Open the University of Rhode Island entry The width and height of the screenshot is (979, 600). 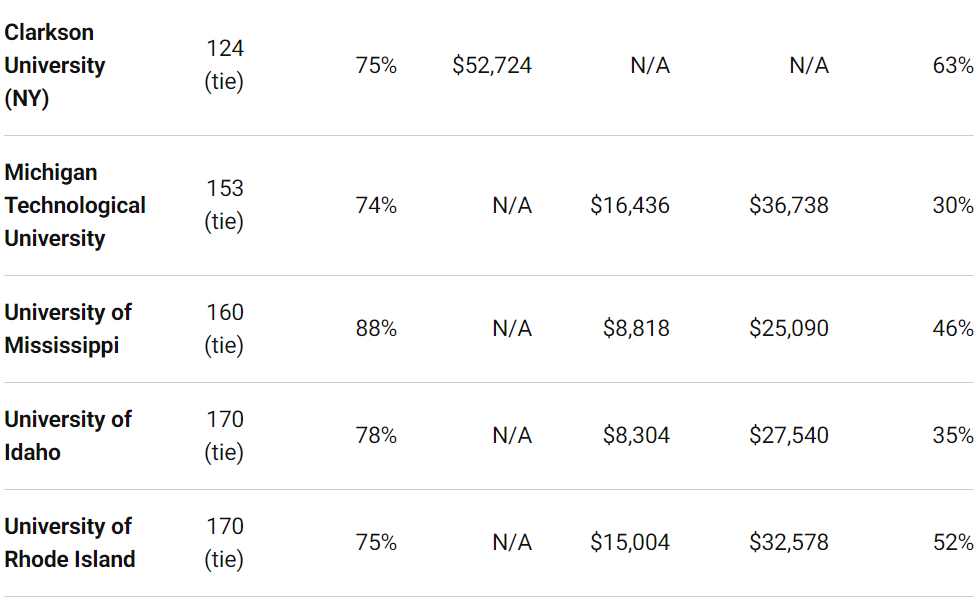tap(70, 543)
